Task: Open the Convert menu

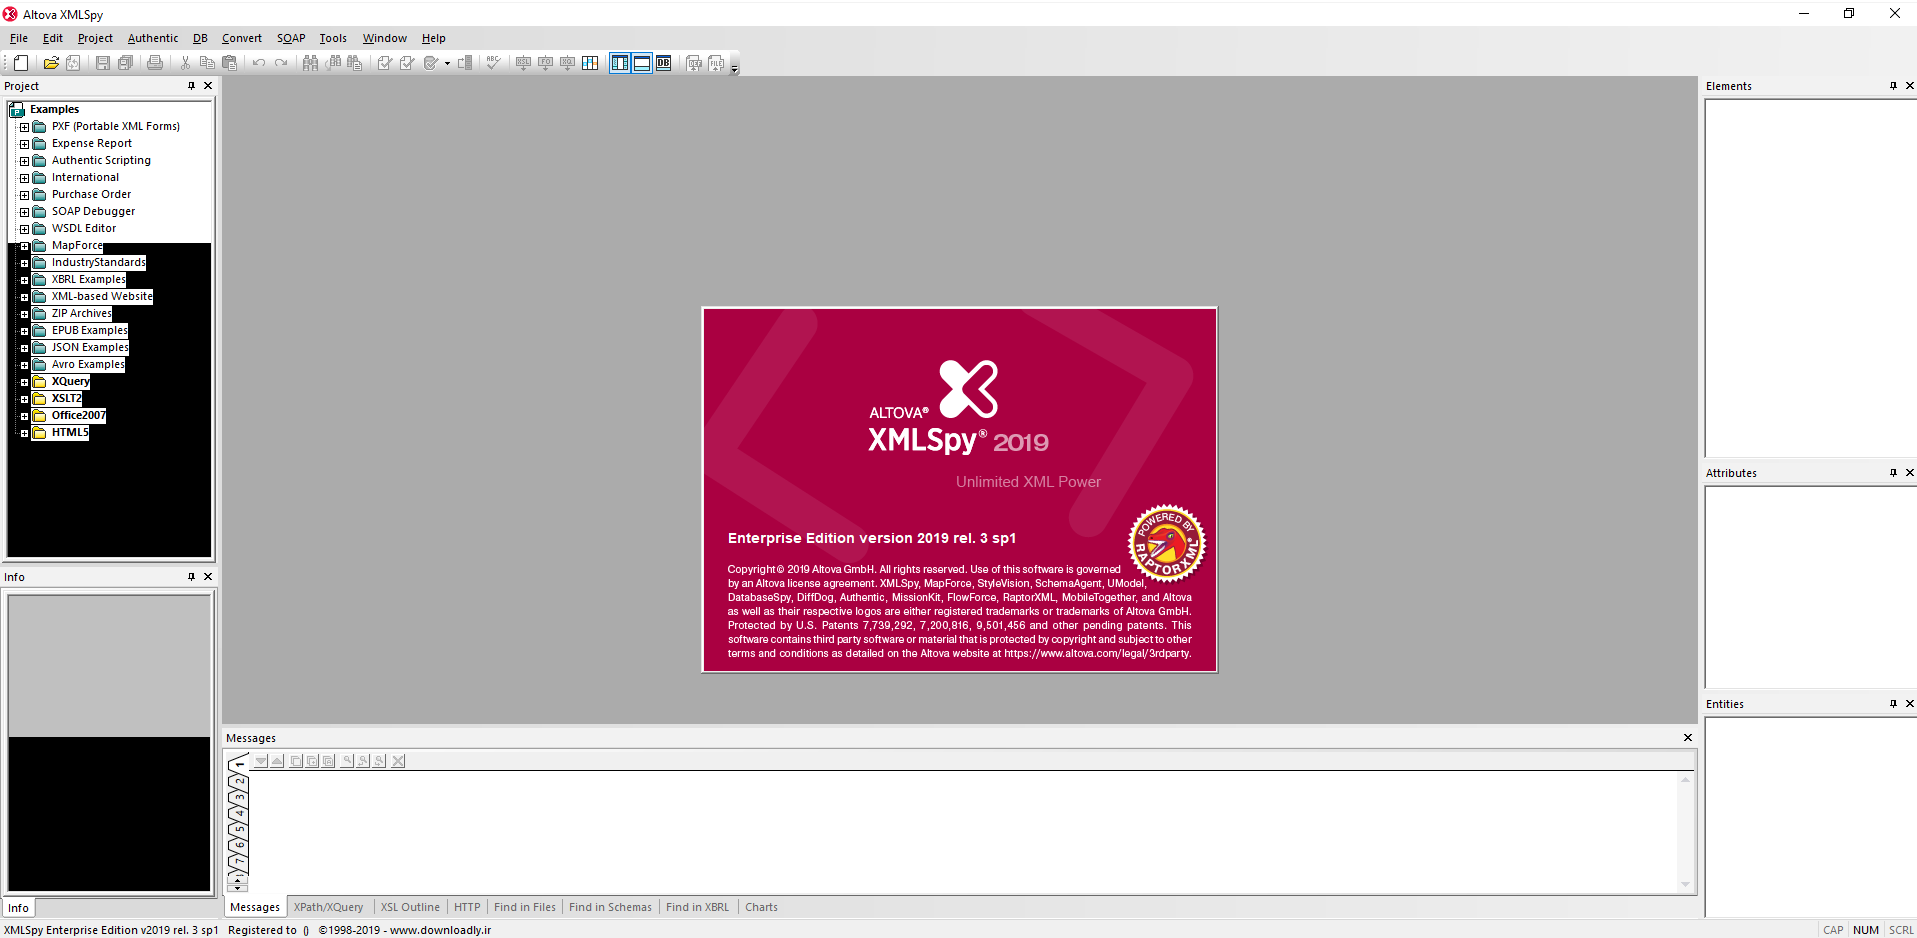Action: coord(242,38)
